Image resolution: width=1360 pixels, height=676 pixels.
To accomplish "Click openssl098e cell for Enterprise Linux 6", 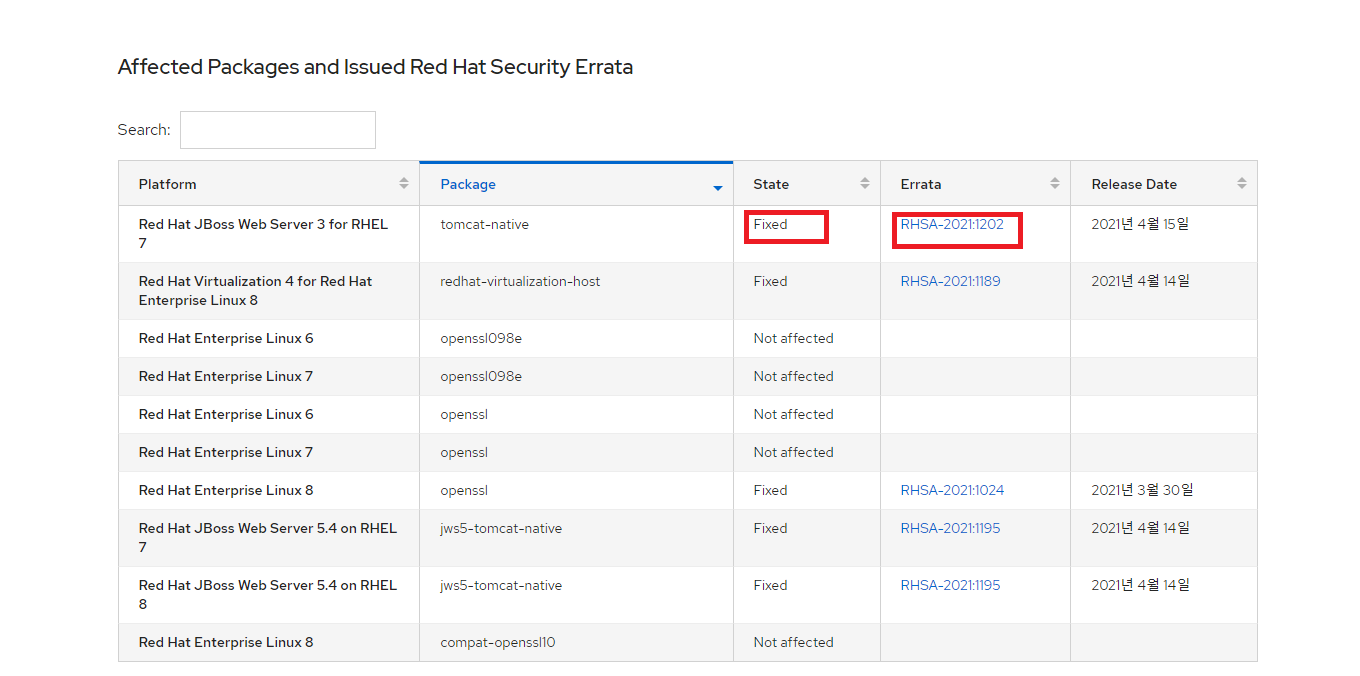I will point(577,339).
